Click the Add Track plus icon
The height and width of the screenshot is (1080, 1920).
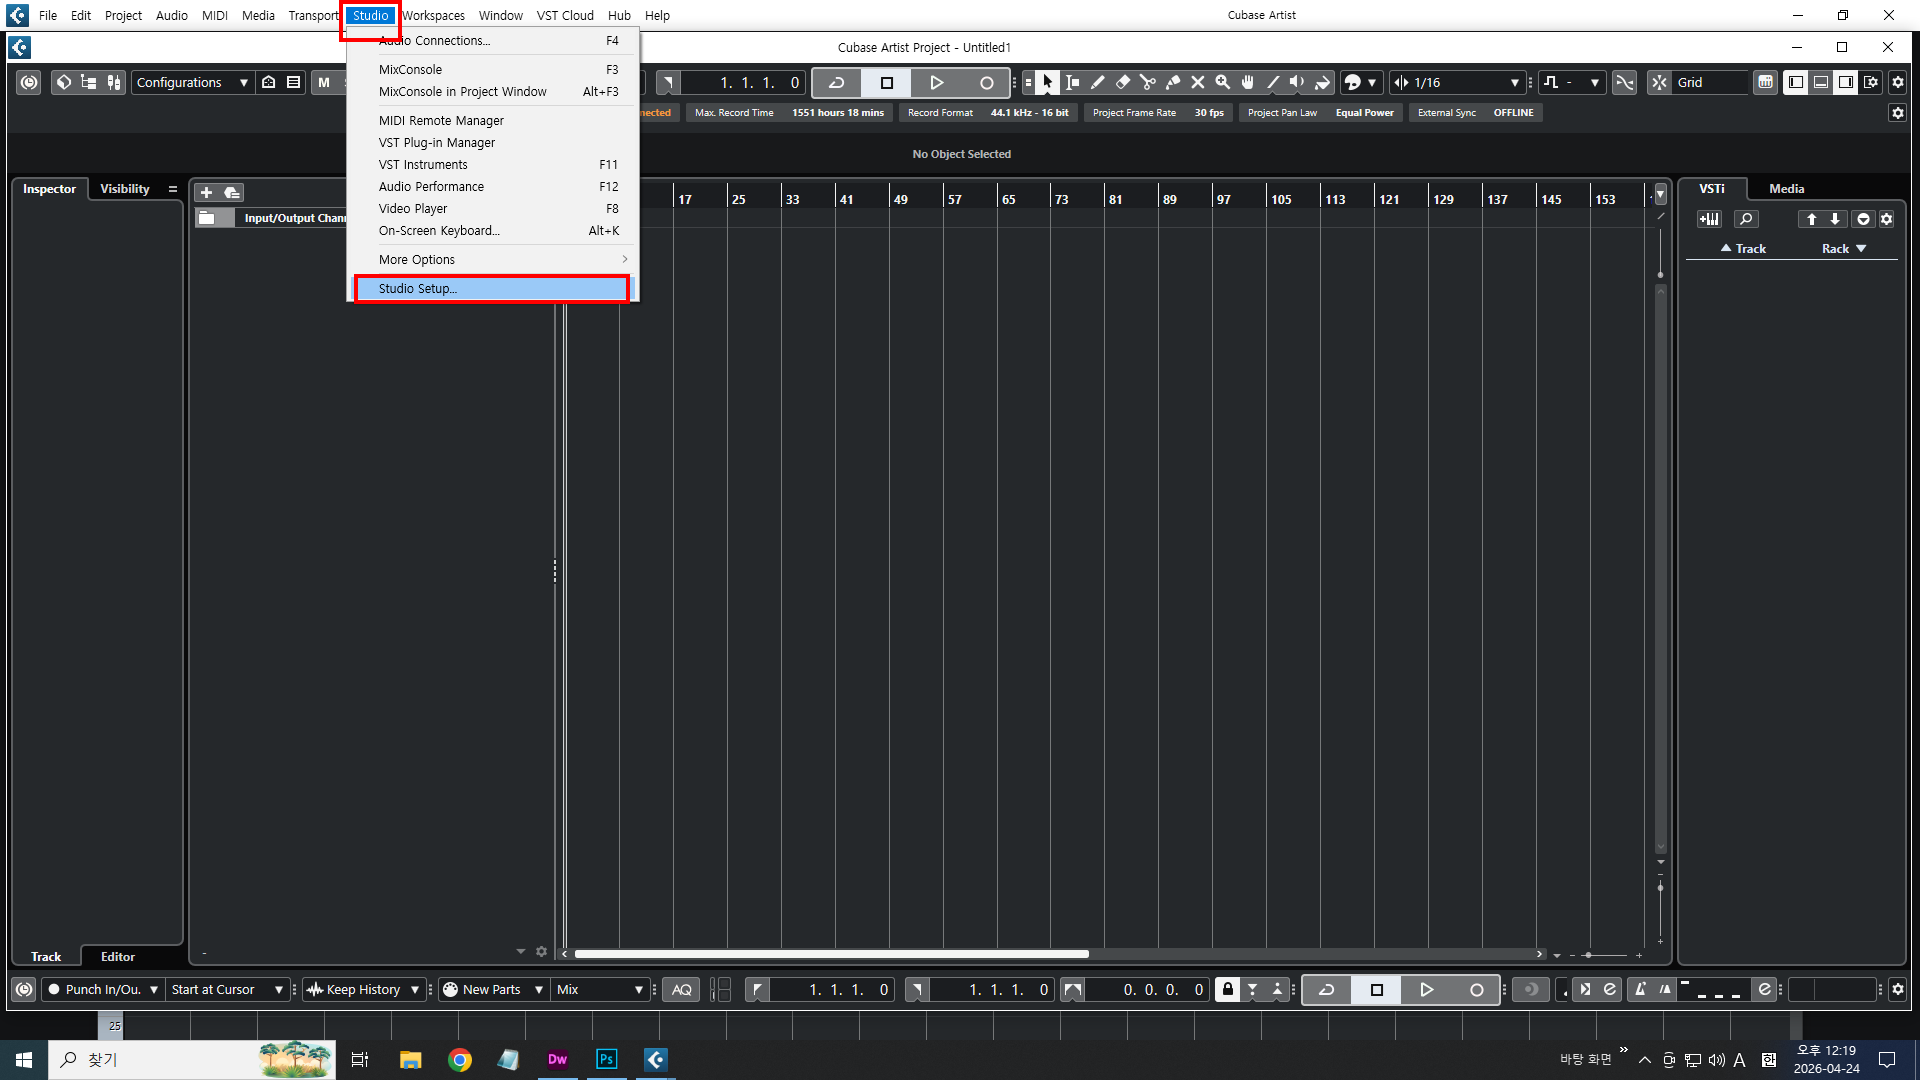[x=207, y=192]
